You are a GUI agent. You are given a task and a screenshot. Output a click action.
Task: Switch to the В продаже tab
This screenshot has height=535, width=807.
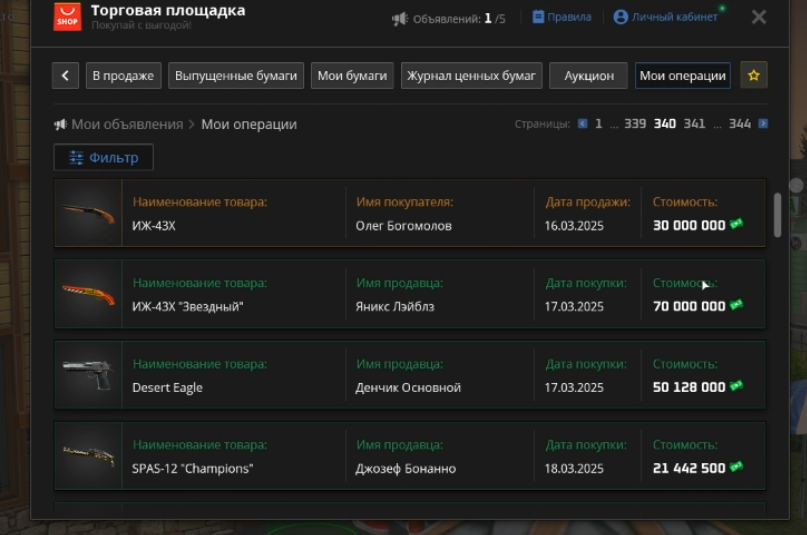pyautogui.click(x=125, y=76)
